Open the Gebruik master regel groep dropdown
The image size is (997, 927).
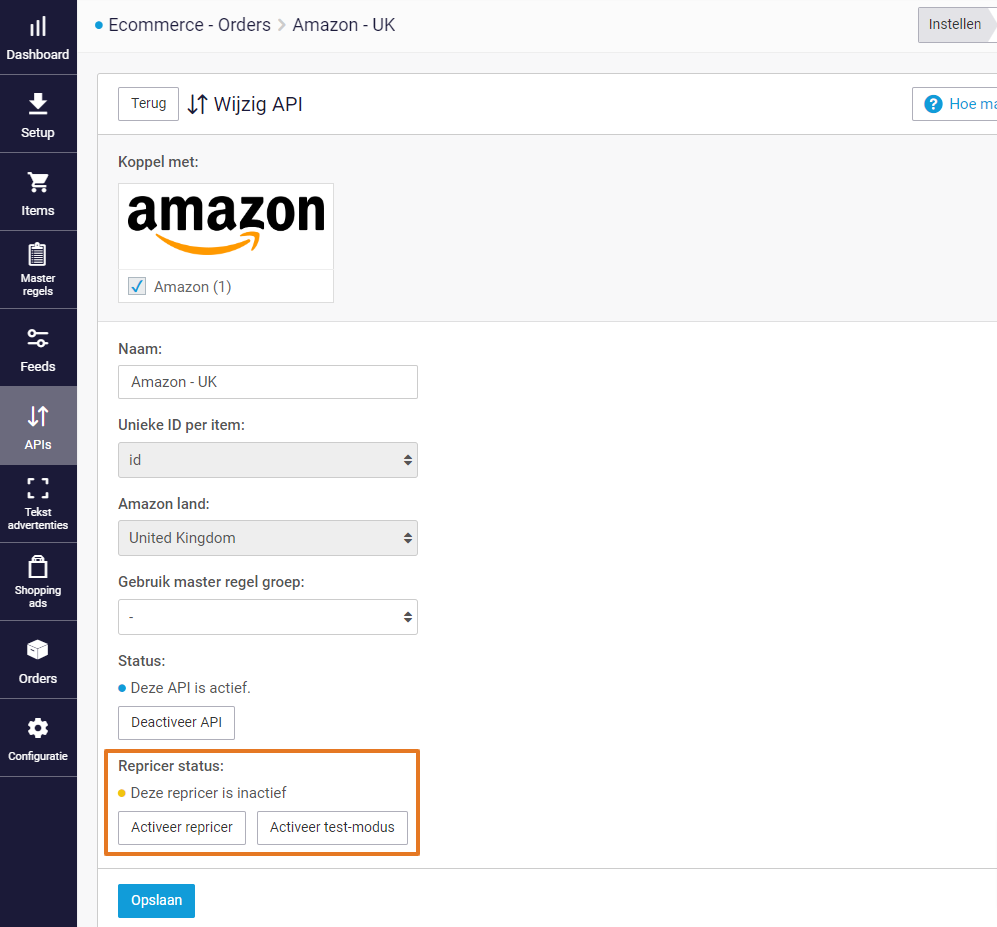pyautogui.click(x=268, y=617)
